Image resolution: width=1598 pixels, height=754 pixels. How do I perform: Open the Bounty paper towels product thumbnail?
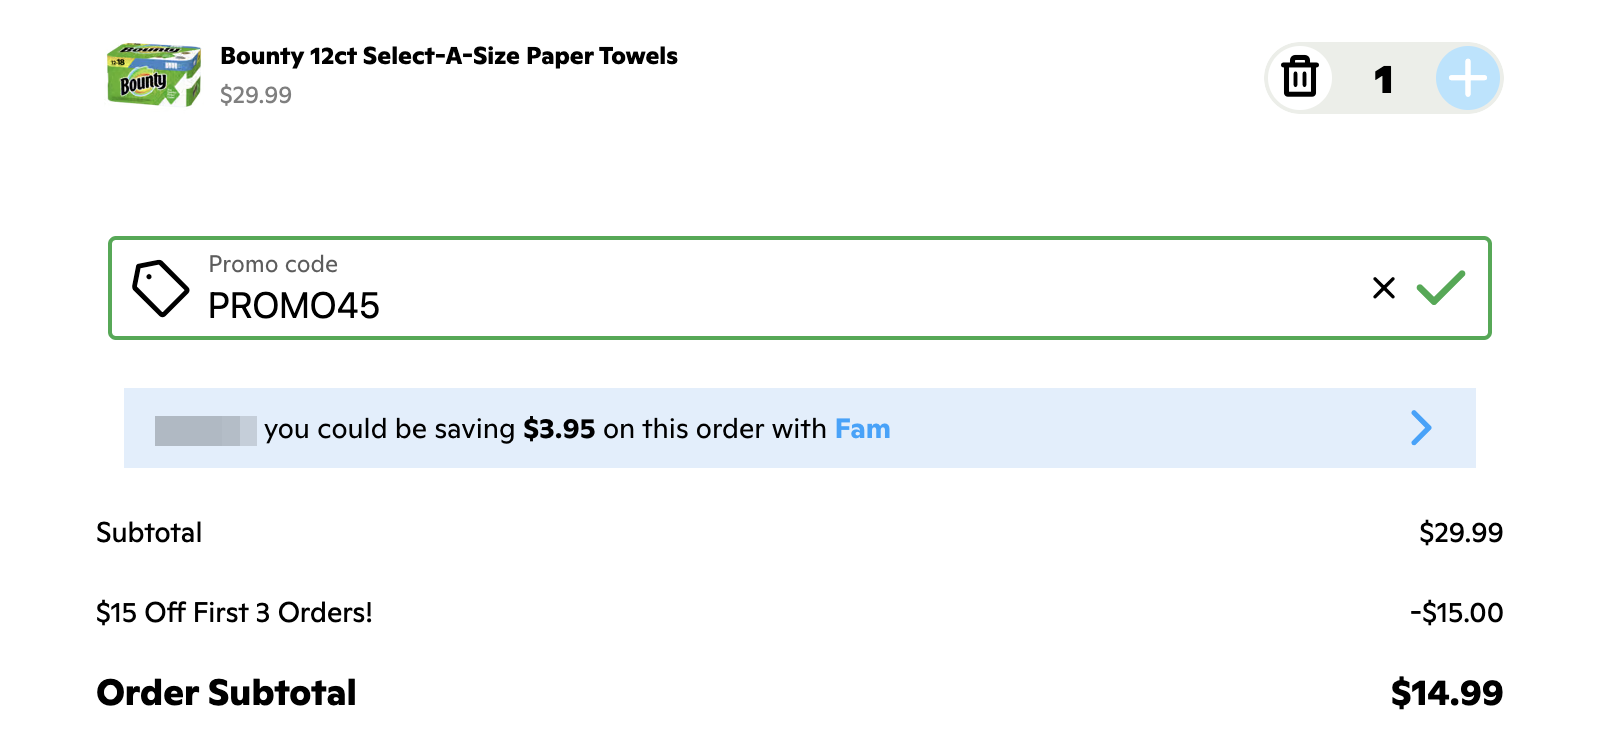pos(154,75)
